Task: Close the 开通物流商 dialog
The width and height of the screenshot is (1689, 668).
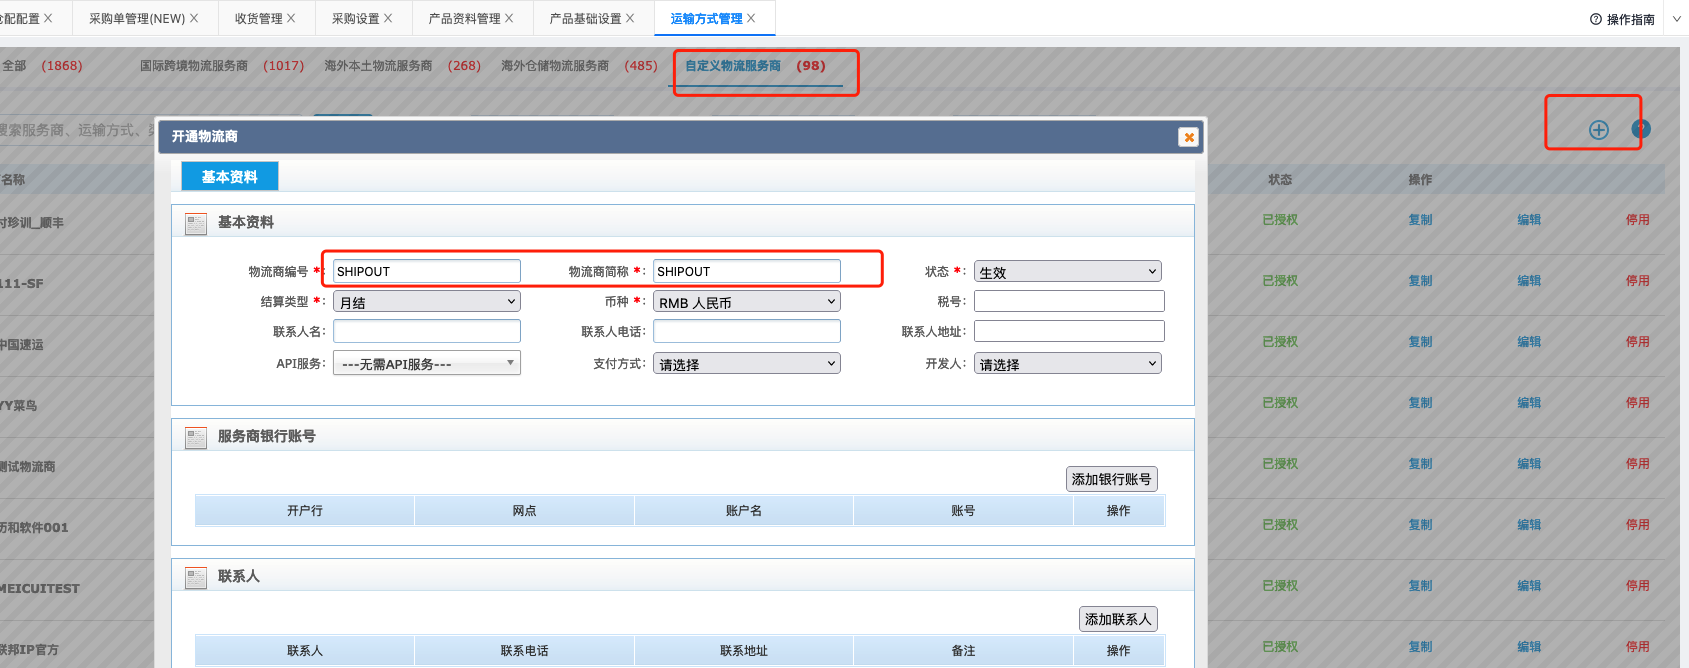Action: pos(1188,137)
